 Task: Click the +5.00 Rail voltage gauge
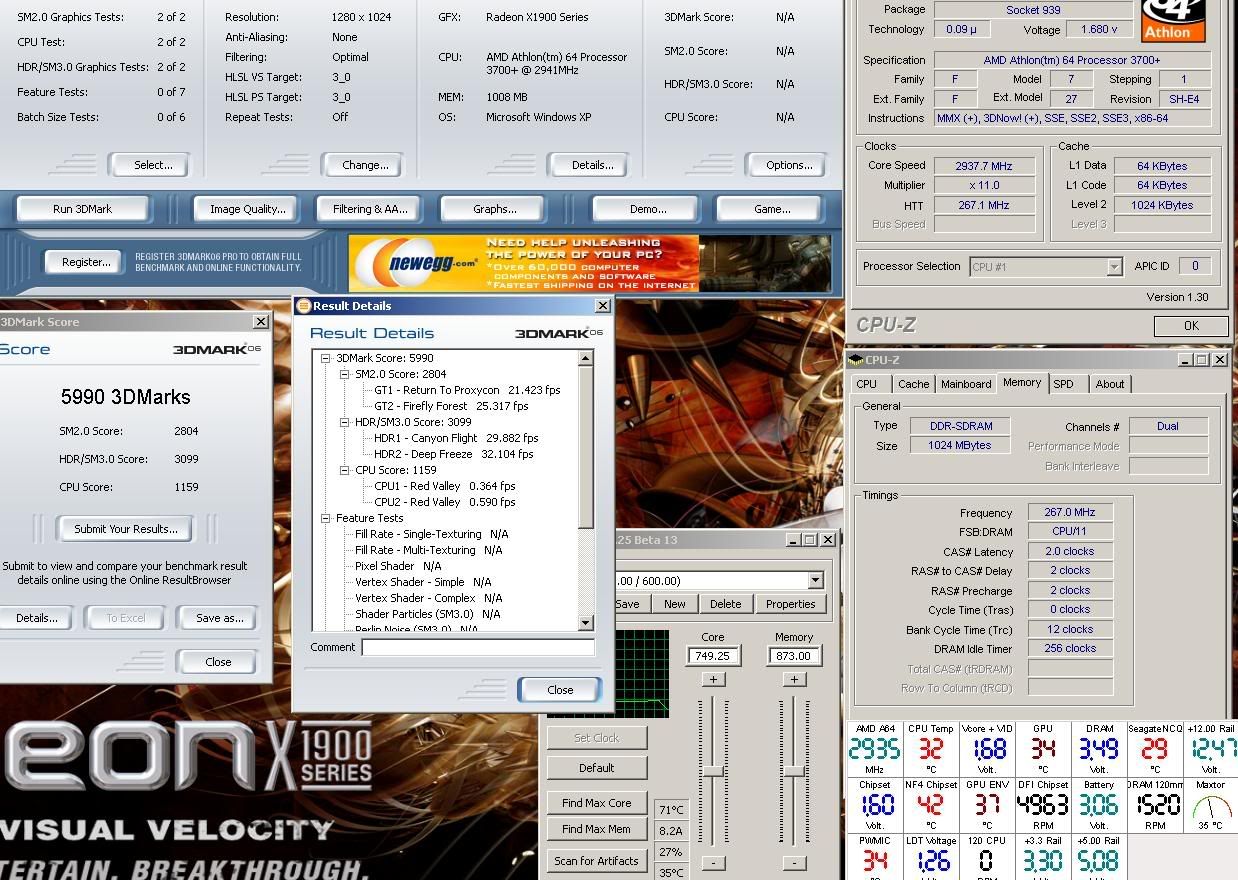1099,858
